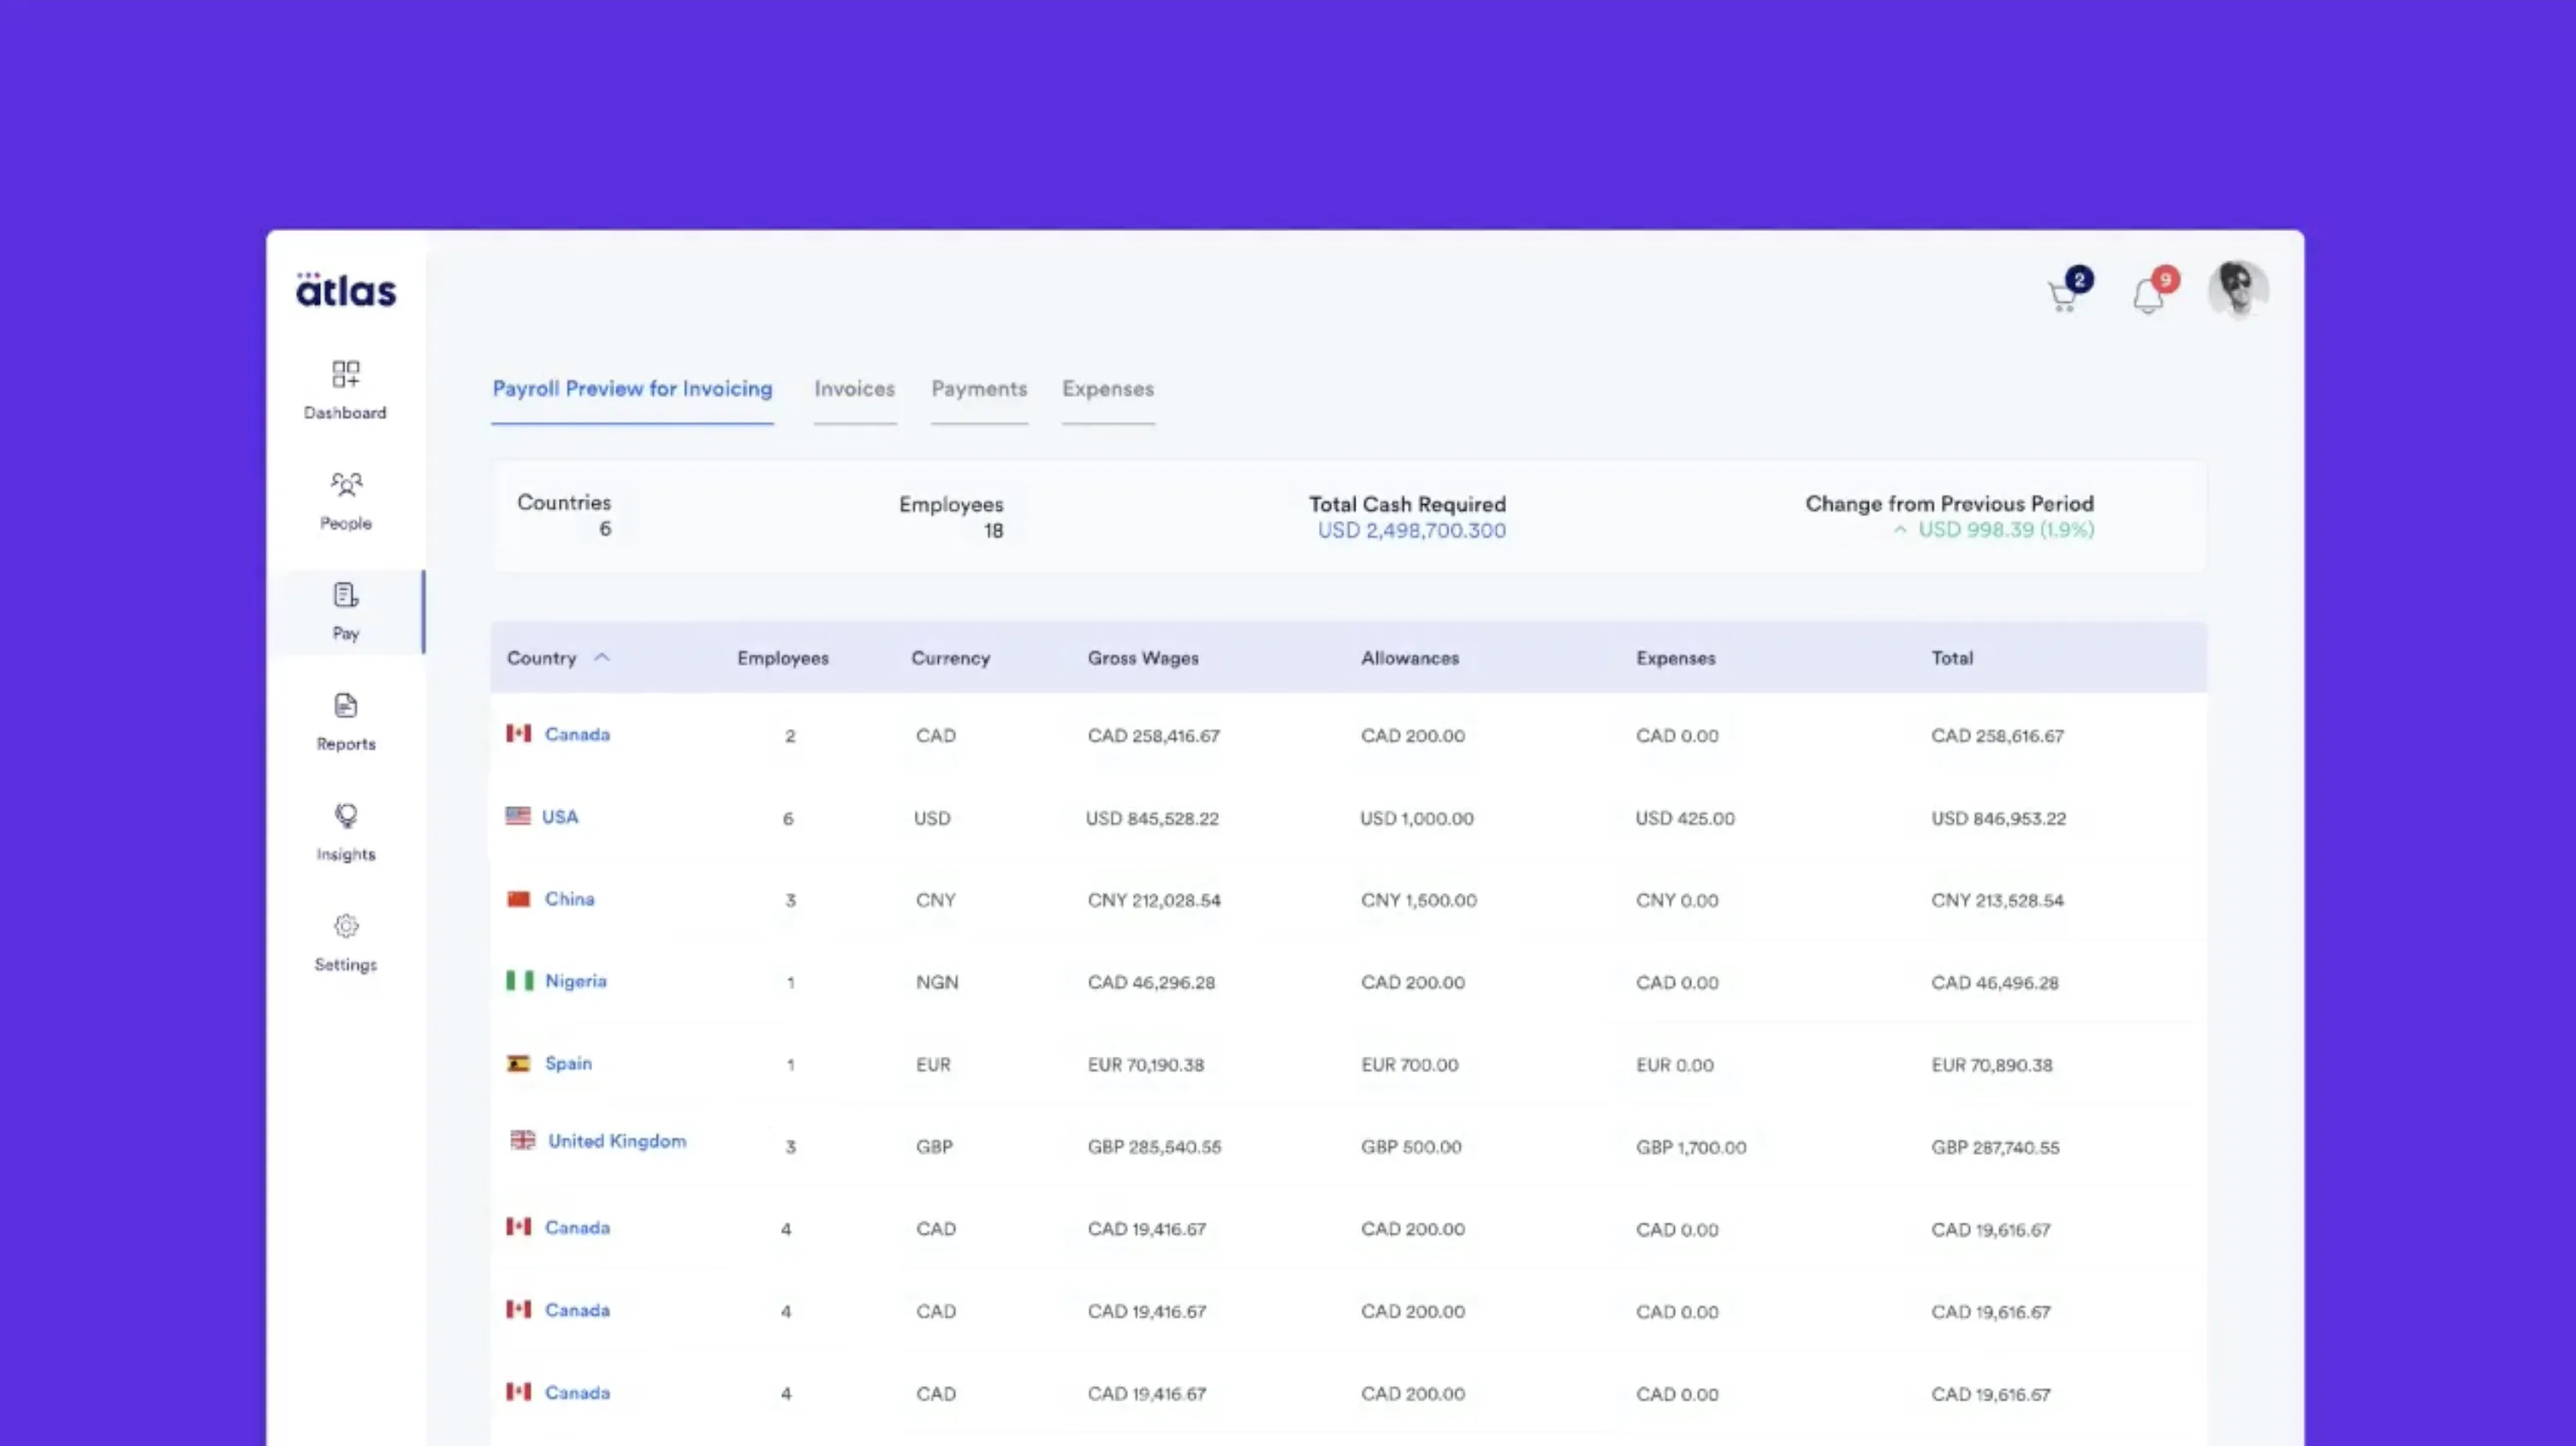Open the China country link

coord(569,899)
